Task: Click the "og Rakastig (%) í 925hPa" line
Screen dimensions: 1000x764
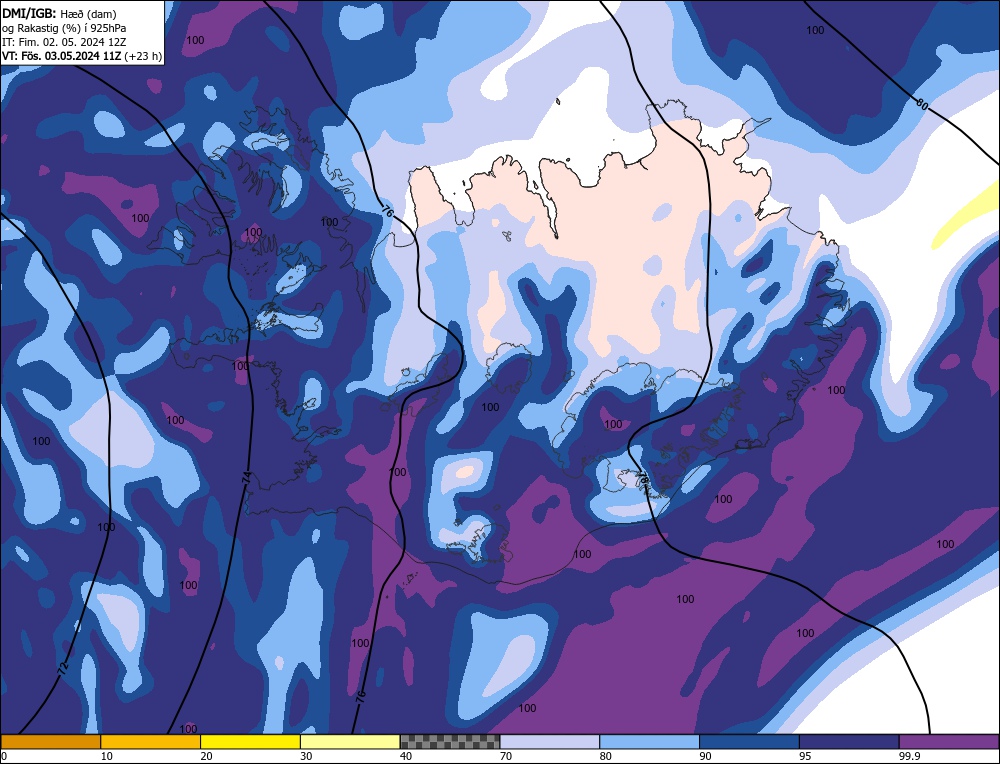Action: click(64, 28)
